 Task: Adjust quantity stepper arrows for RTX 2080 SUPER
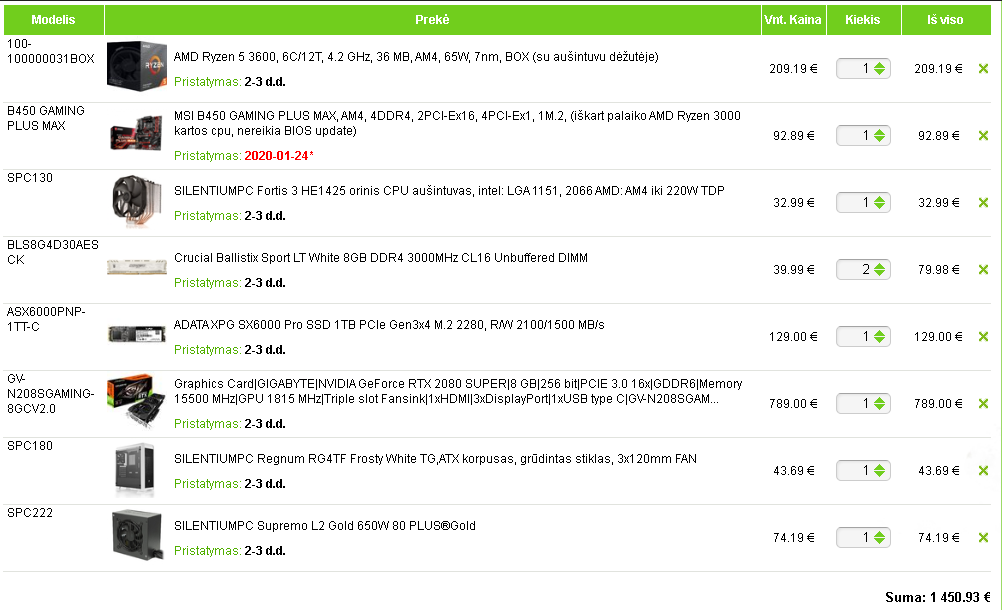(879, 404)
